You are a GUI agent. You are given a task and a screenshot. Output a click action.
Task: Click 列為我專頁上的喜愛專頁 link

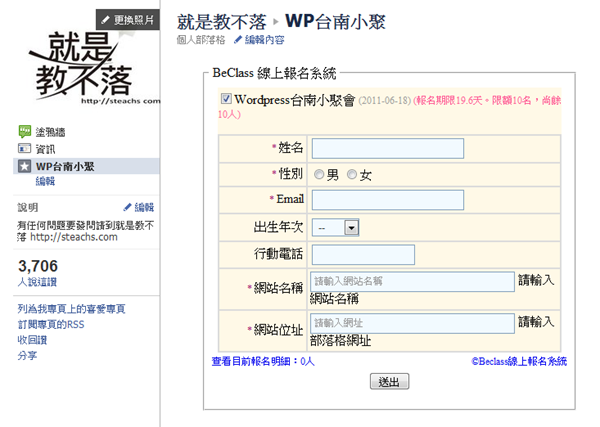click(72, 309)
